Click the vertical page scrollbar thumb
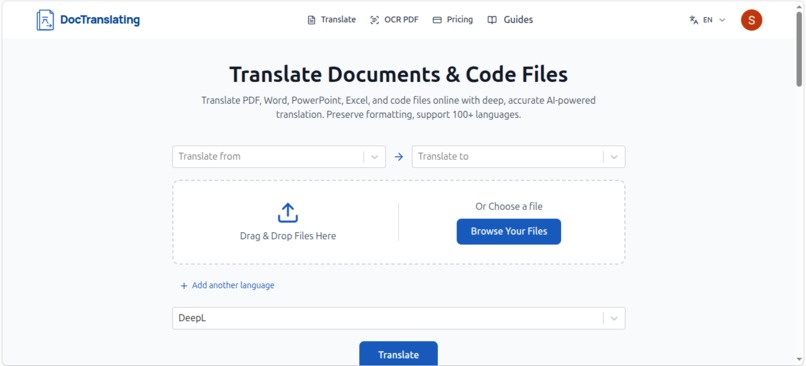Image resolution: width=806 pixels, height=366 pixels. click(799, 48)
